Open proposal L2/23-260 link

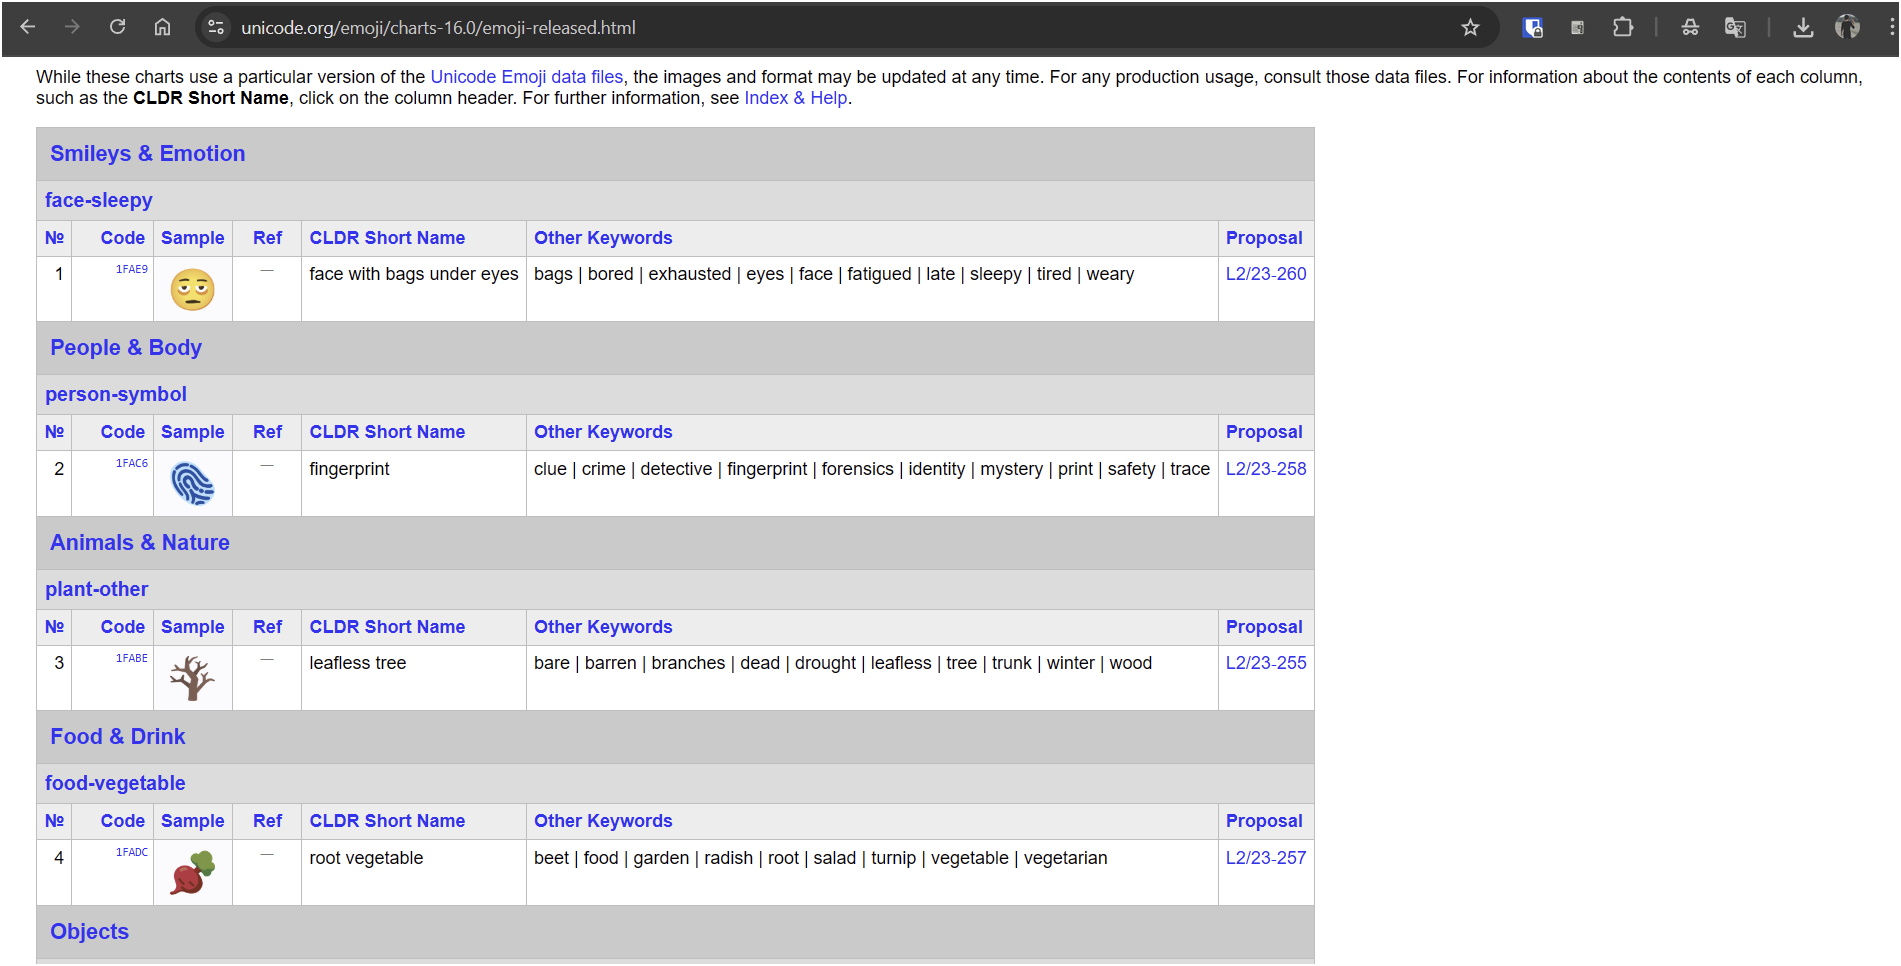point(1266,274)
